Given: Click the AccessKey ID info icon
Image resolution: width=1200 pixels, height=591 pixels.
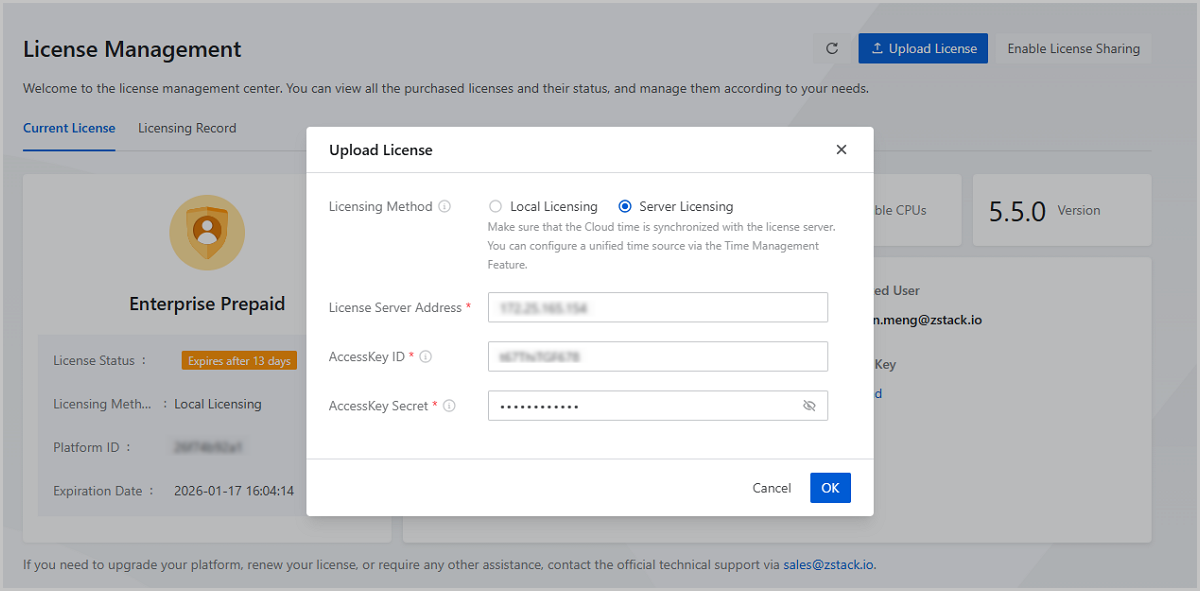Looking at the screenshot, I should coord(426,357).
